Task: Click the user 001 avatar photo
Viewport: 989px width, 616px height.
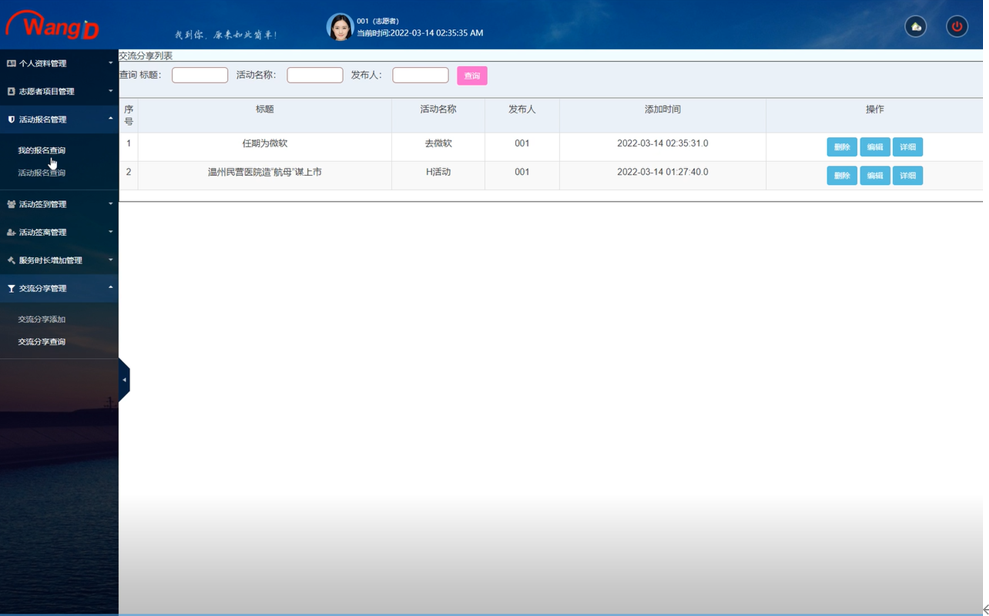Action: (x=339, y=24)
